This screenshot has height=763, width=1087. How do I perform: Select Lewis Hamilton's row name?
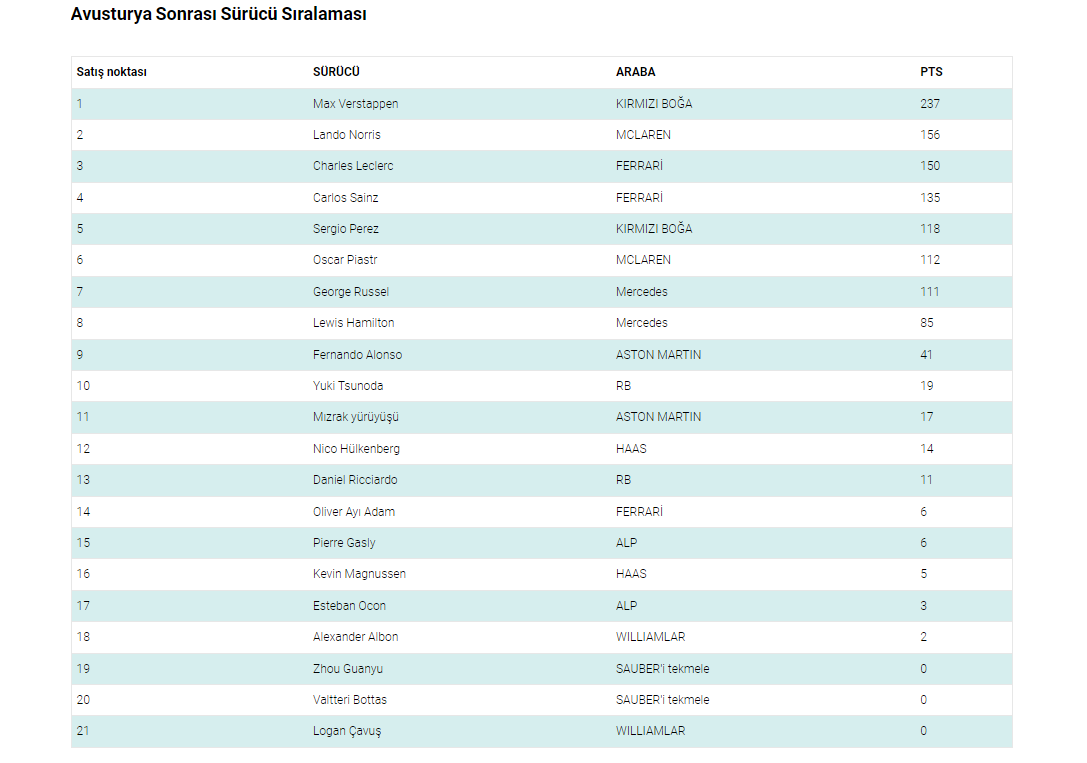tap(353, 323)
